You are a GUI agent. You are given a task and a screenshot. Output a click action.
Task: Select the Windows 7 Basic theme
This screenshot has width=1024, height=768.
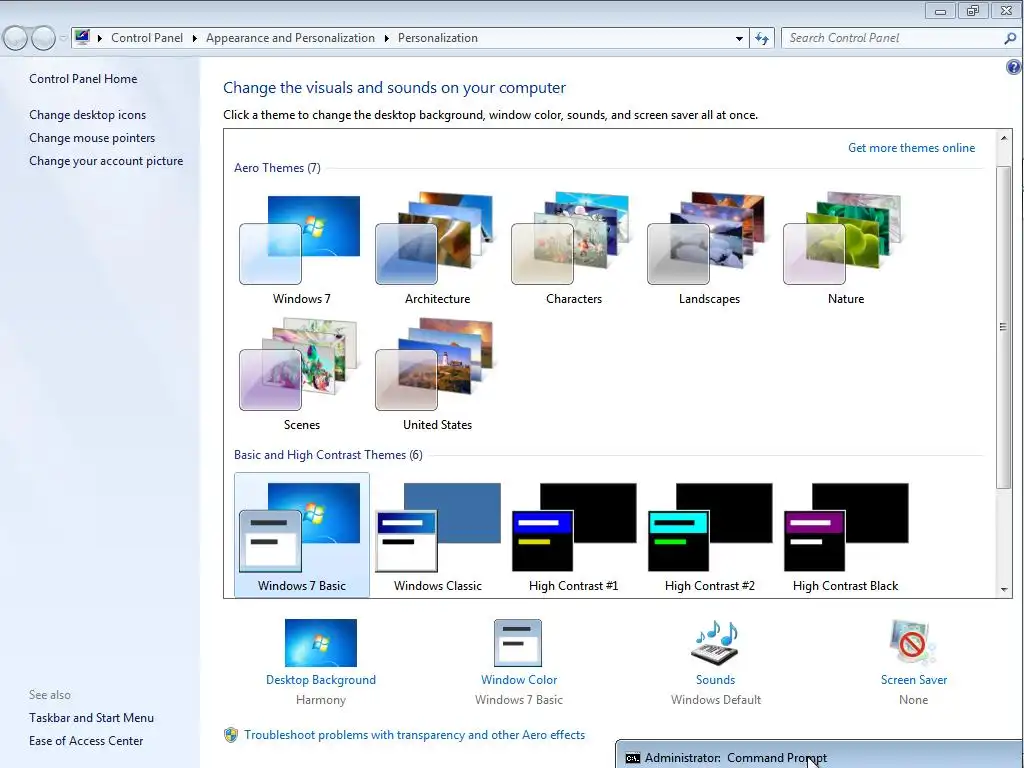[301, 535]
